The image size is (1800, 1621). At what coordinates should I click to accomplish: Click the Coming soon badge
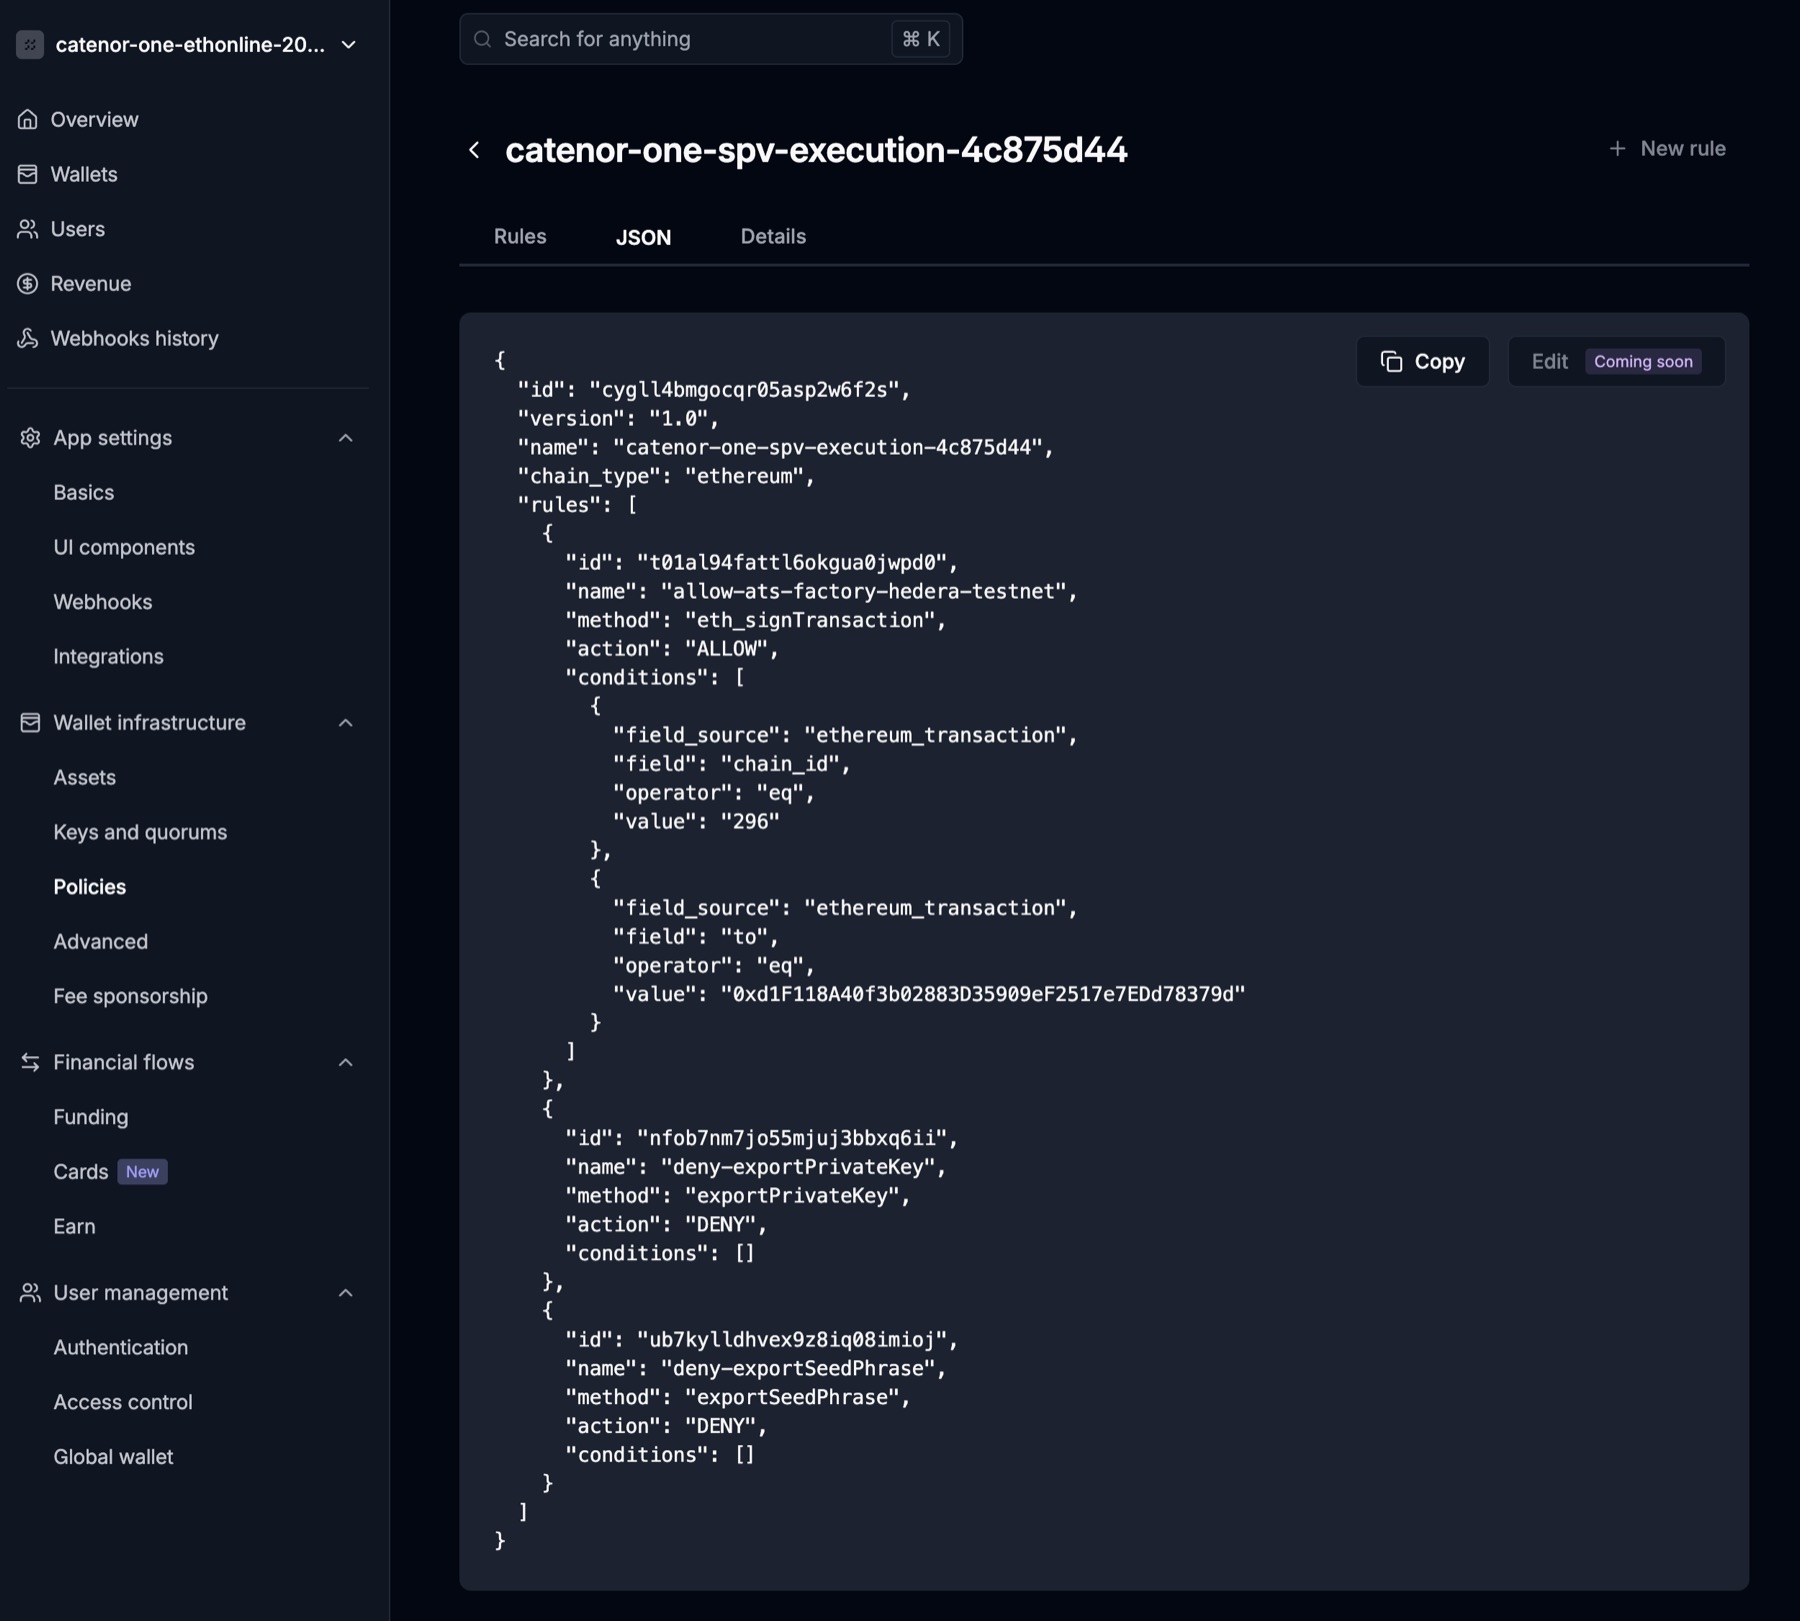(1643, 361)
